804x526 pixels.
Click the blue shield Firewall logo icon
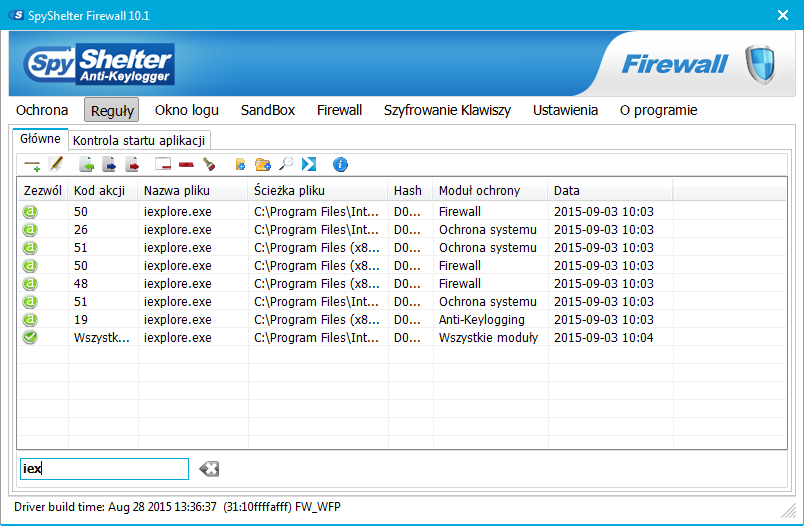pos(760,65)
